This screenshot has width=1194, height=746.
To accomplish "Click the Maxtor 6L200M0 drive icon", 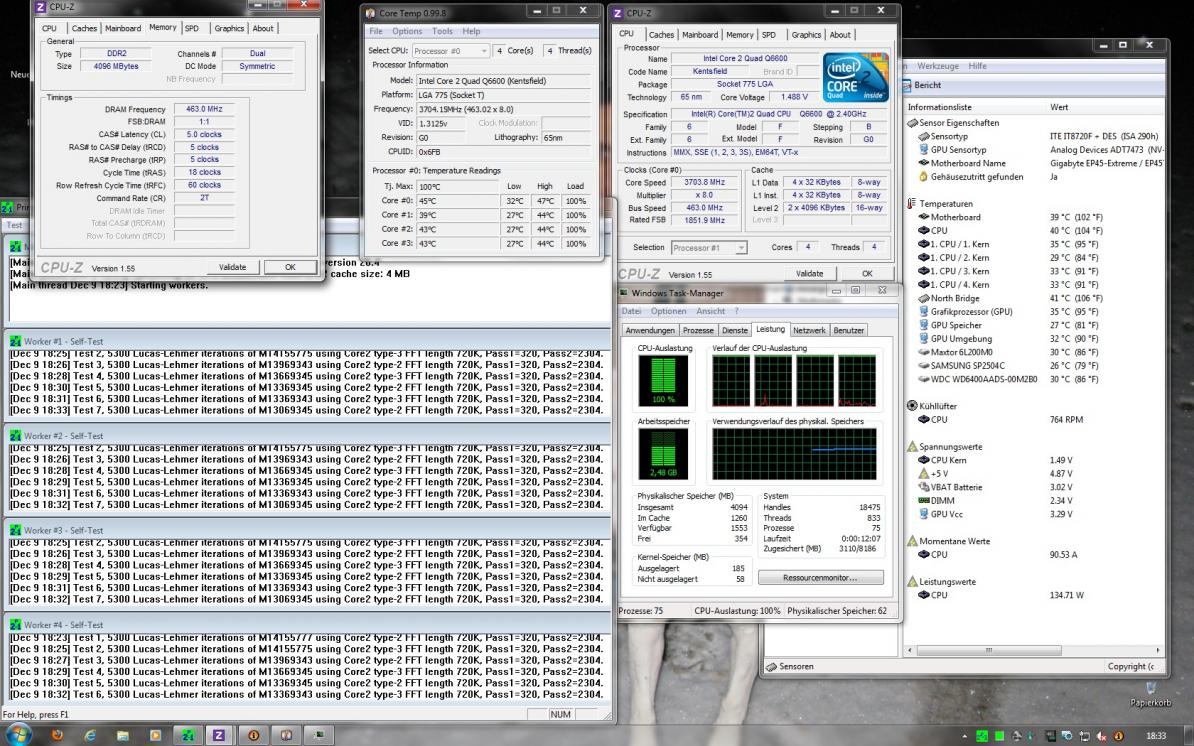I will 924,352.
